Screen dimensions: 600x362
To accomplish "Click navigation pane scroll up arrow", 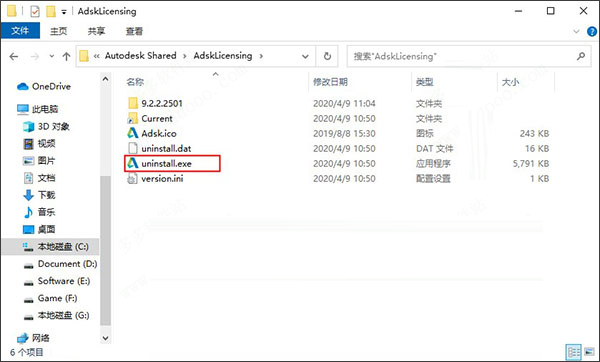I will coord(105,79).
